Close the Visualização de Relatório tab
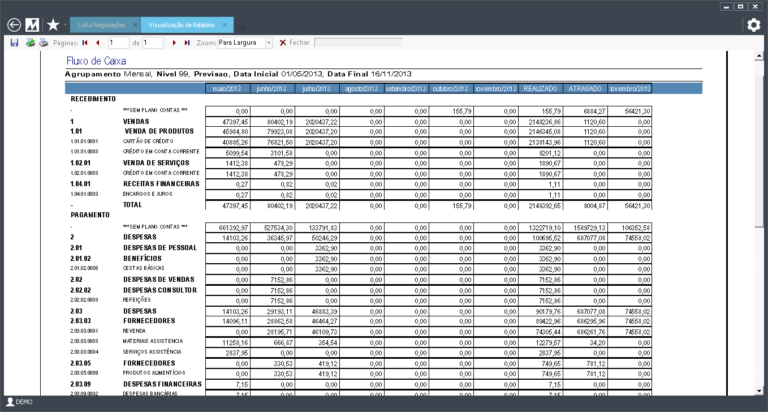The height and width of the screenshot is (412, 768). (x=225, y=25)
